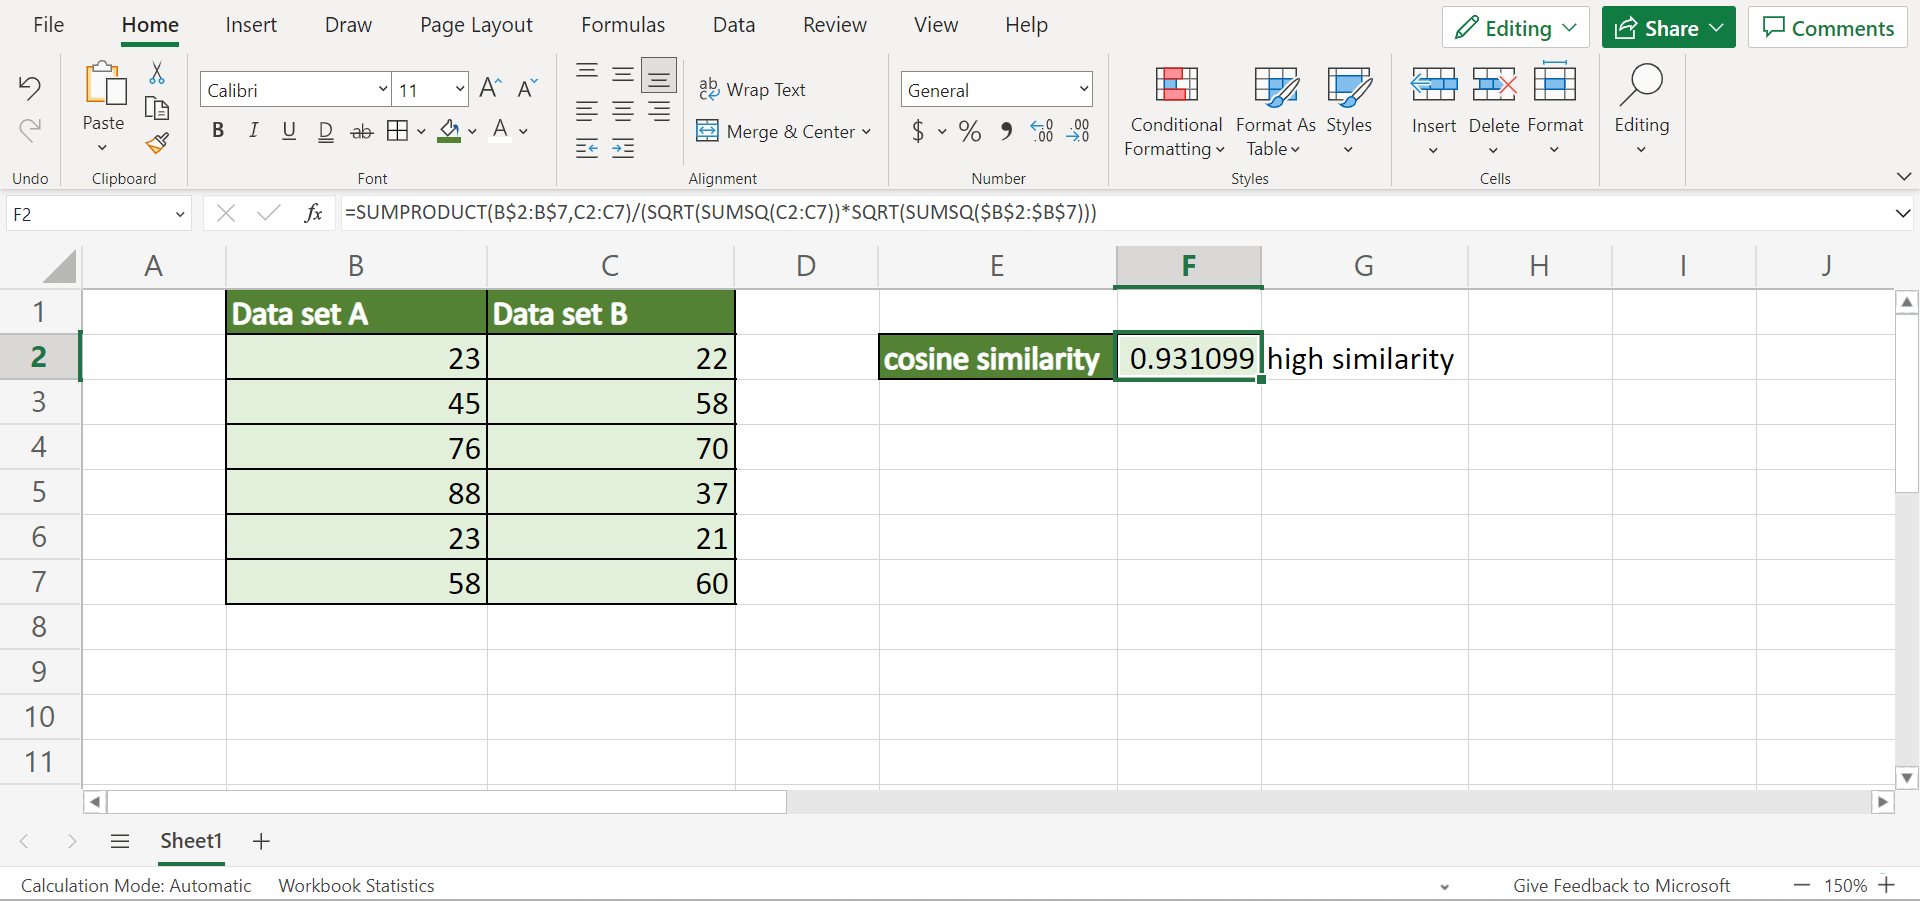Open the Data menu

[x=733, y=24]
